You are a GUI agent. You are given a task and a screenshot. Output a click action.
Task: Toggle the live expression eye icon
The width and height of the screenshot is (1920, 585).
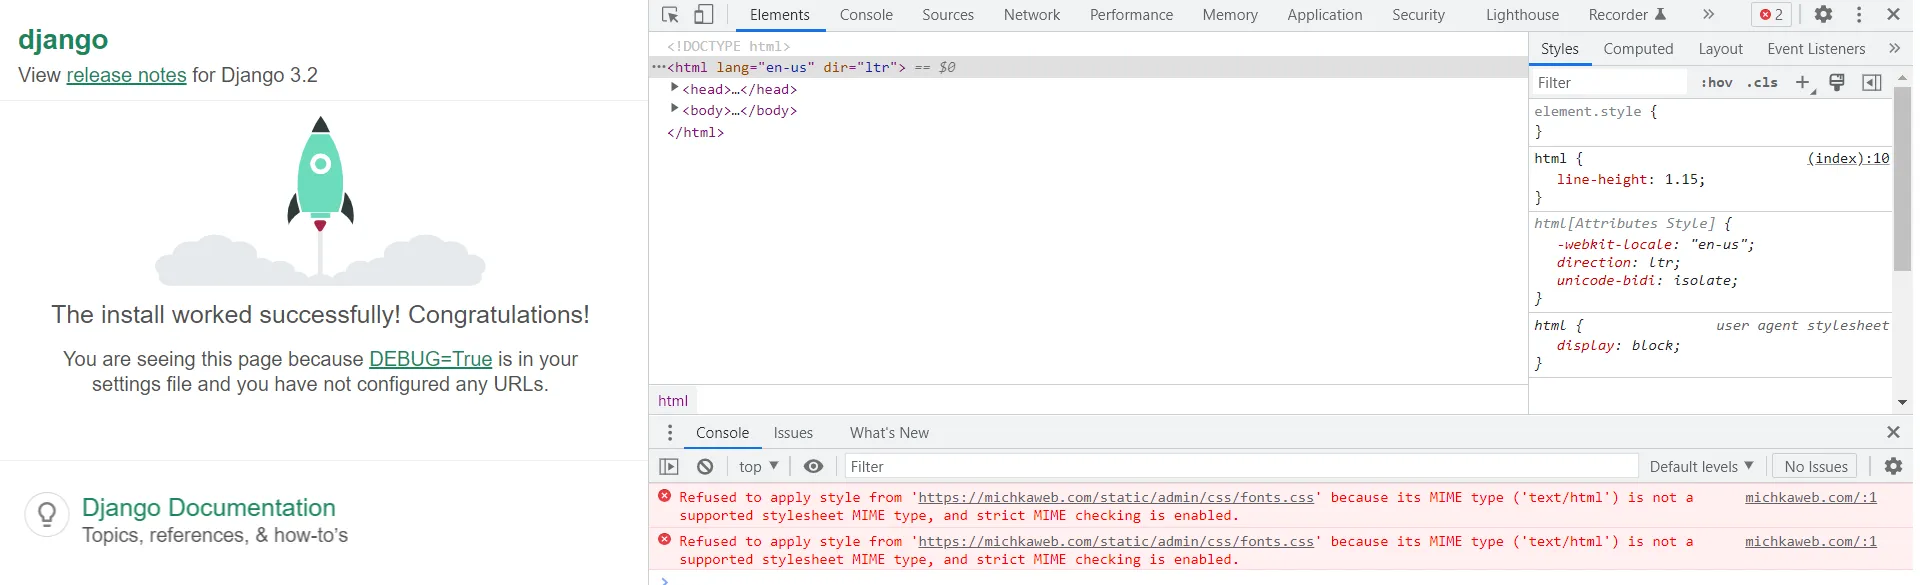click(x=813, y=466)
